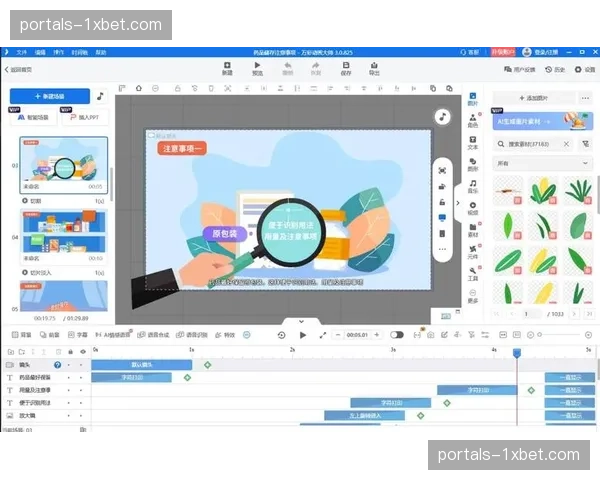Open the 编辑 (Edit) menu
The height and width of the screenshot is (480, 600).
coord(40,51)
